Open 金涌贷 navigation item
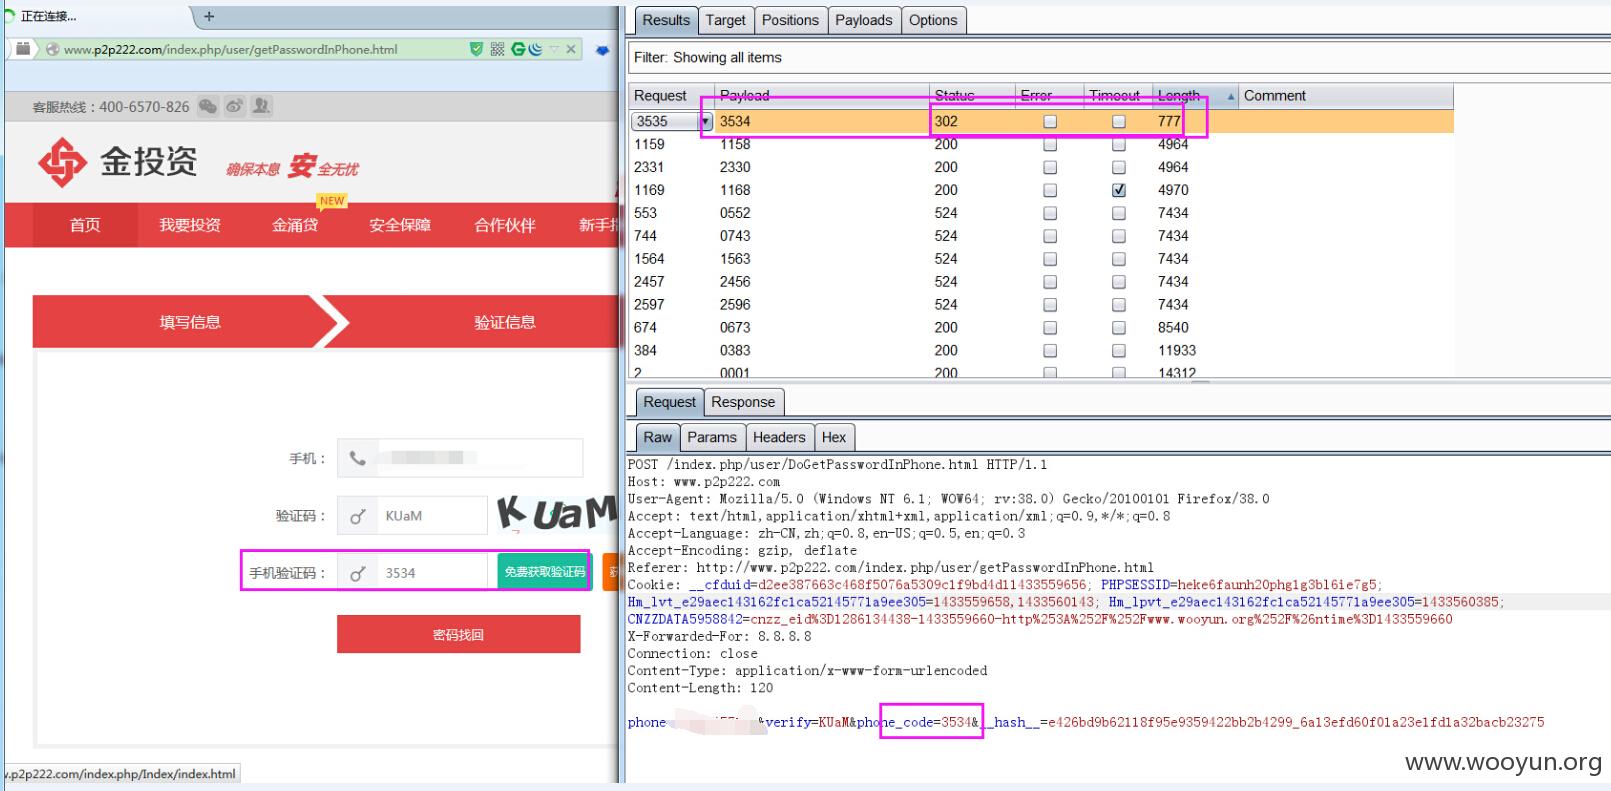The height and width of the screenshot is (791, 1611). coord(295,225)
